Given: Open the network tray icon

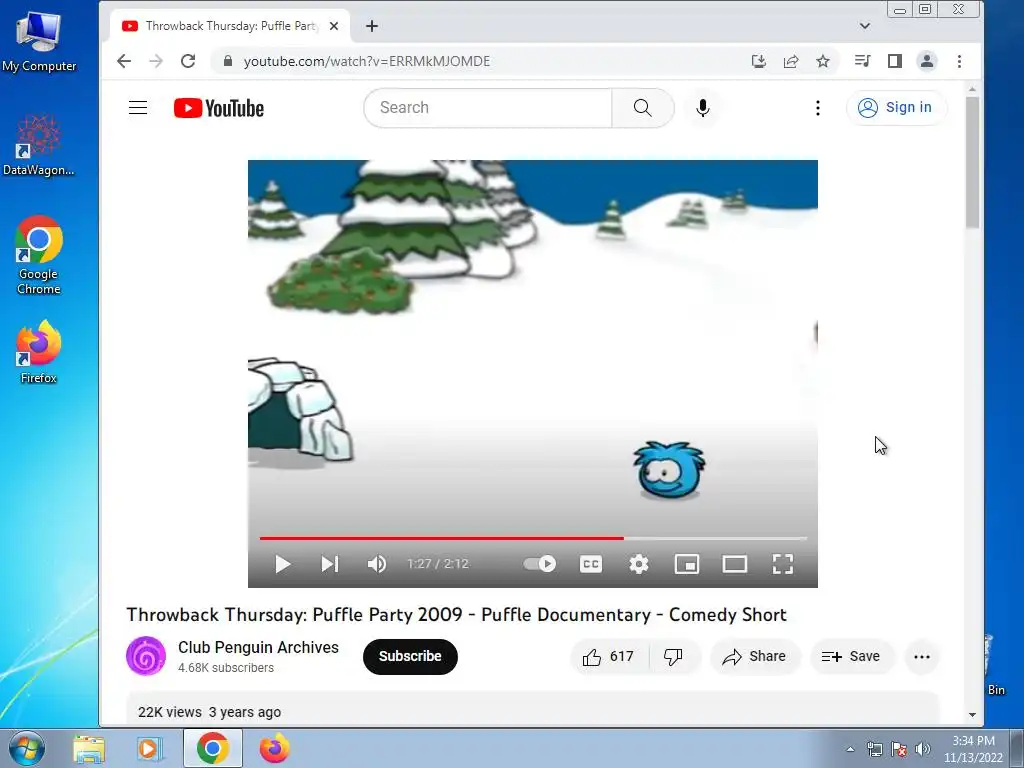Looking at the screenshot, I should click(x=874, y=749).
